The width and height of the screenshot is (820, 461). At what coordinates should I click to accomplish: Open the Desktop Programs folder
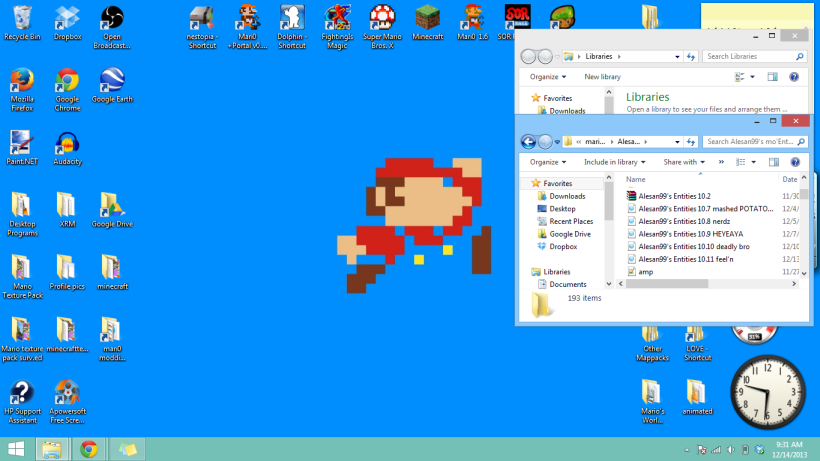coord(22,215)
